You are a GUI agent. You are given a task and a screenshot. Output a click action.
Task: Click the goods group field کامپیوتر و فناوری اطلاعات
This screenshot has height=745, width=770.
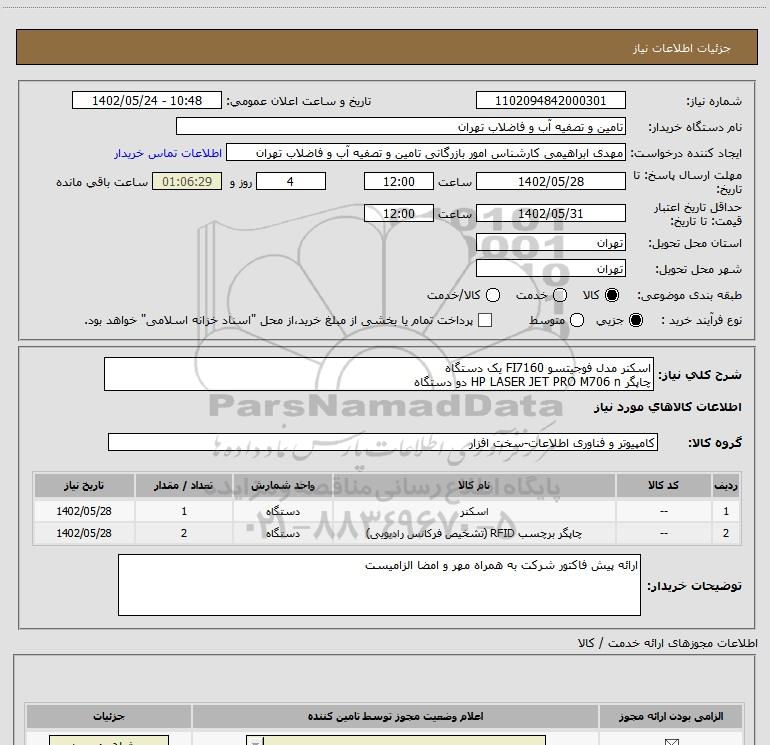(x=383, y=442)
